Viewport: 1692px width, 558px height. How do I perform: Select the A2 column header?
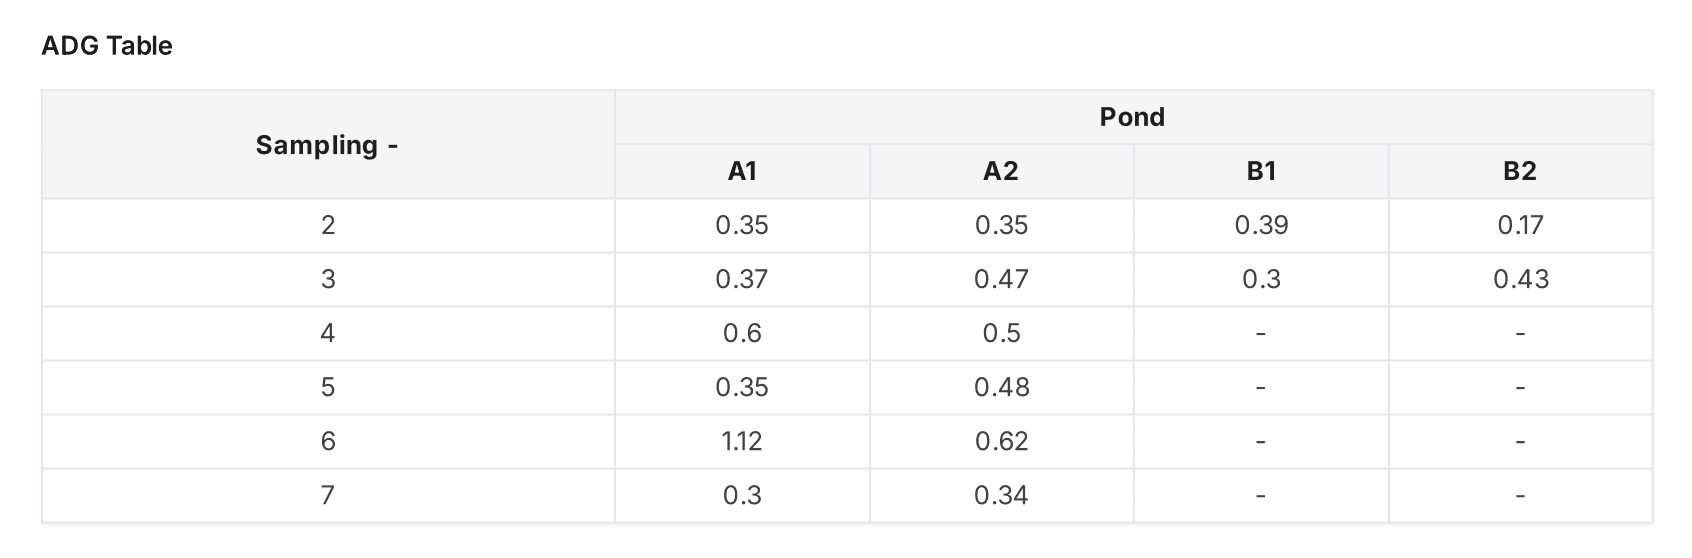coord(1001,171)
